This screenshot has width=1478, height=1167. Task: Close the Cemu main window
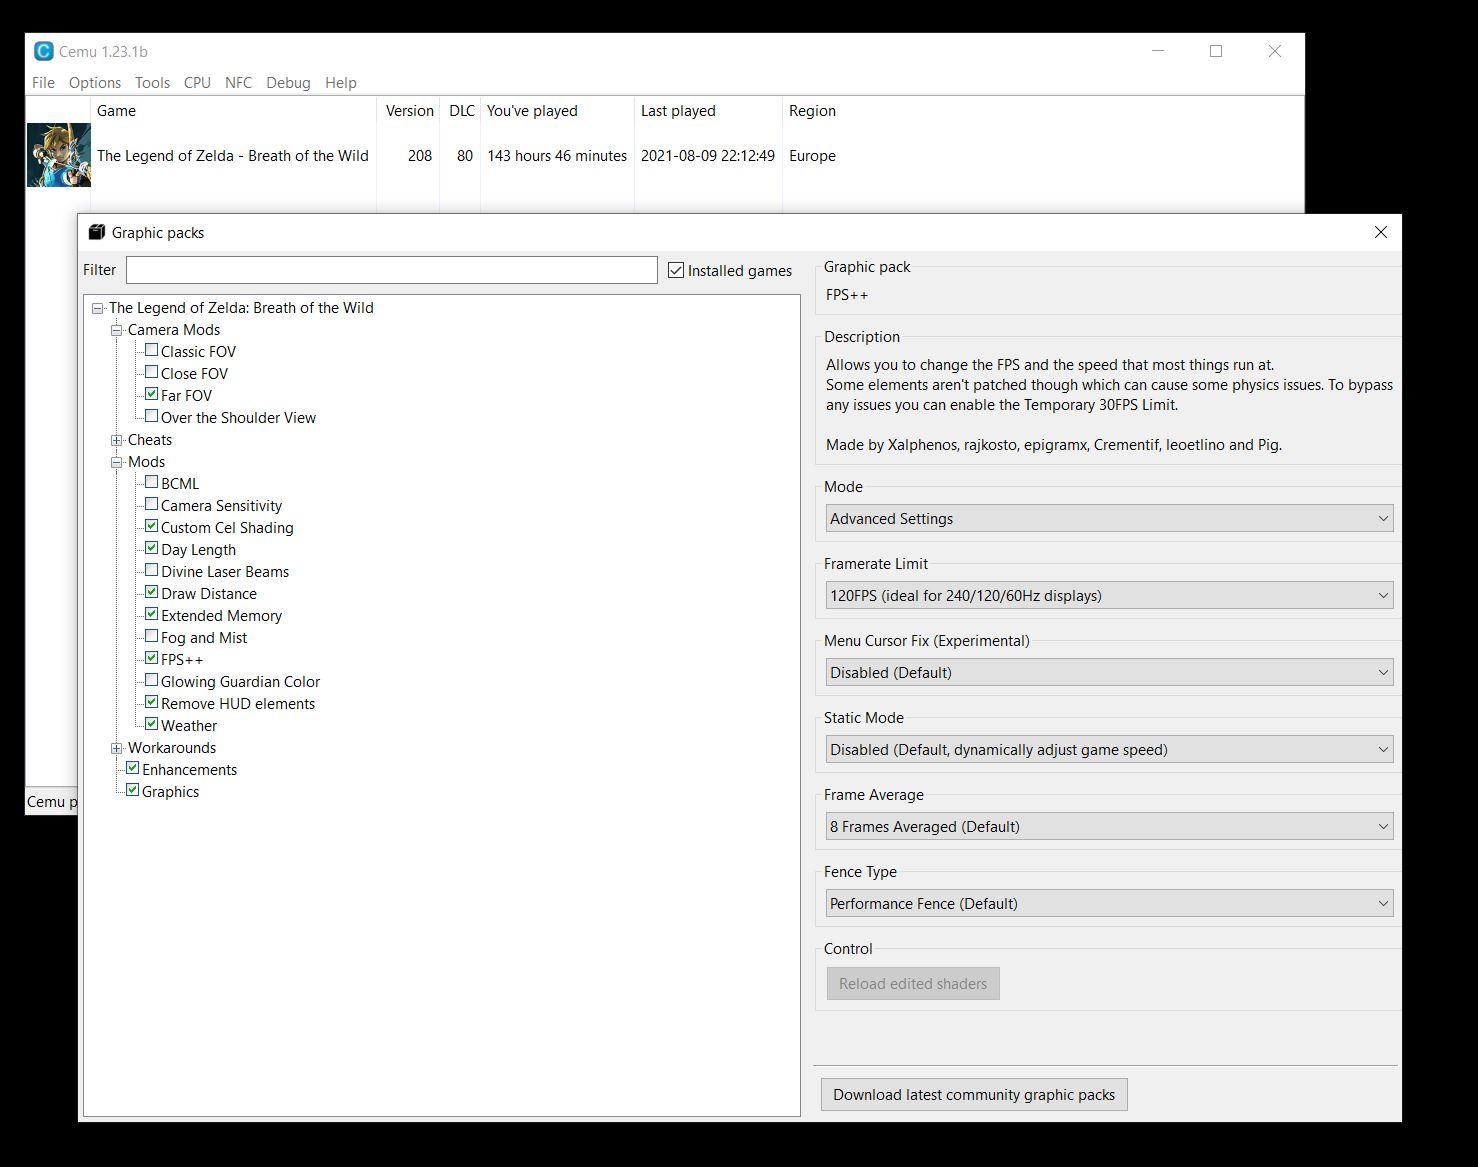[1275, 51]
